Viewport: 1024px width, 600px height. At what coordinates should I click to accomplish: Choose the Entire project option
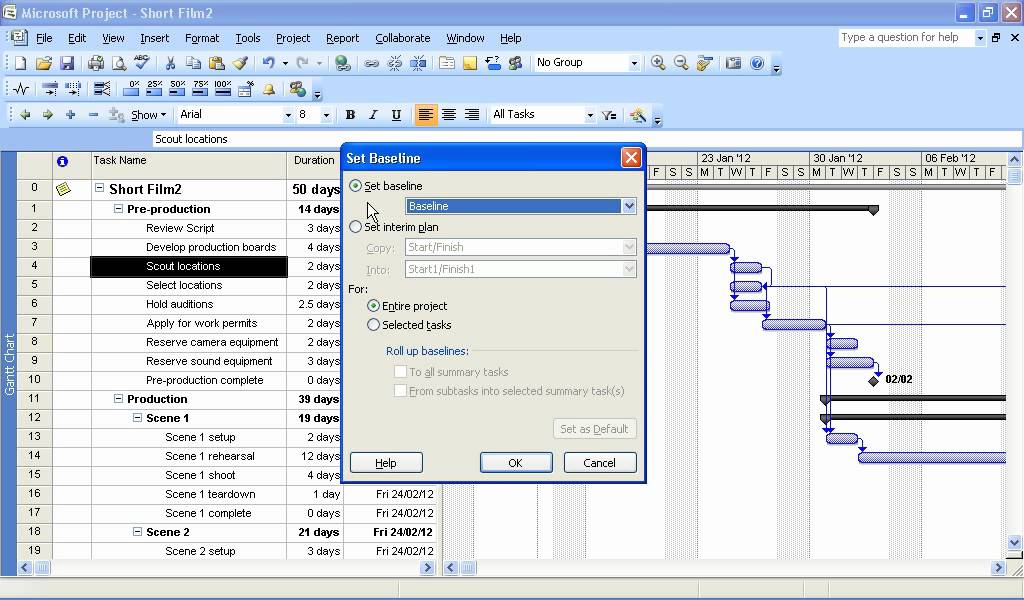coord(373,306)
